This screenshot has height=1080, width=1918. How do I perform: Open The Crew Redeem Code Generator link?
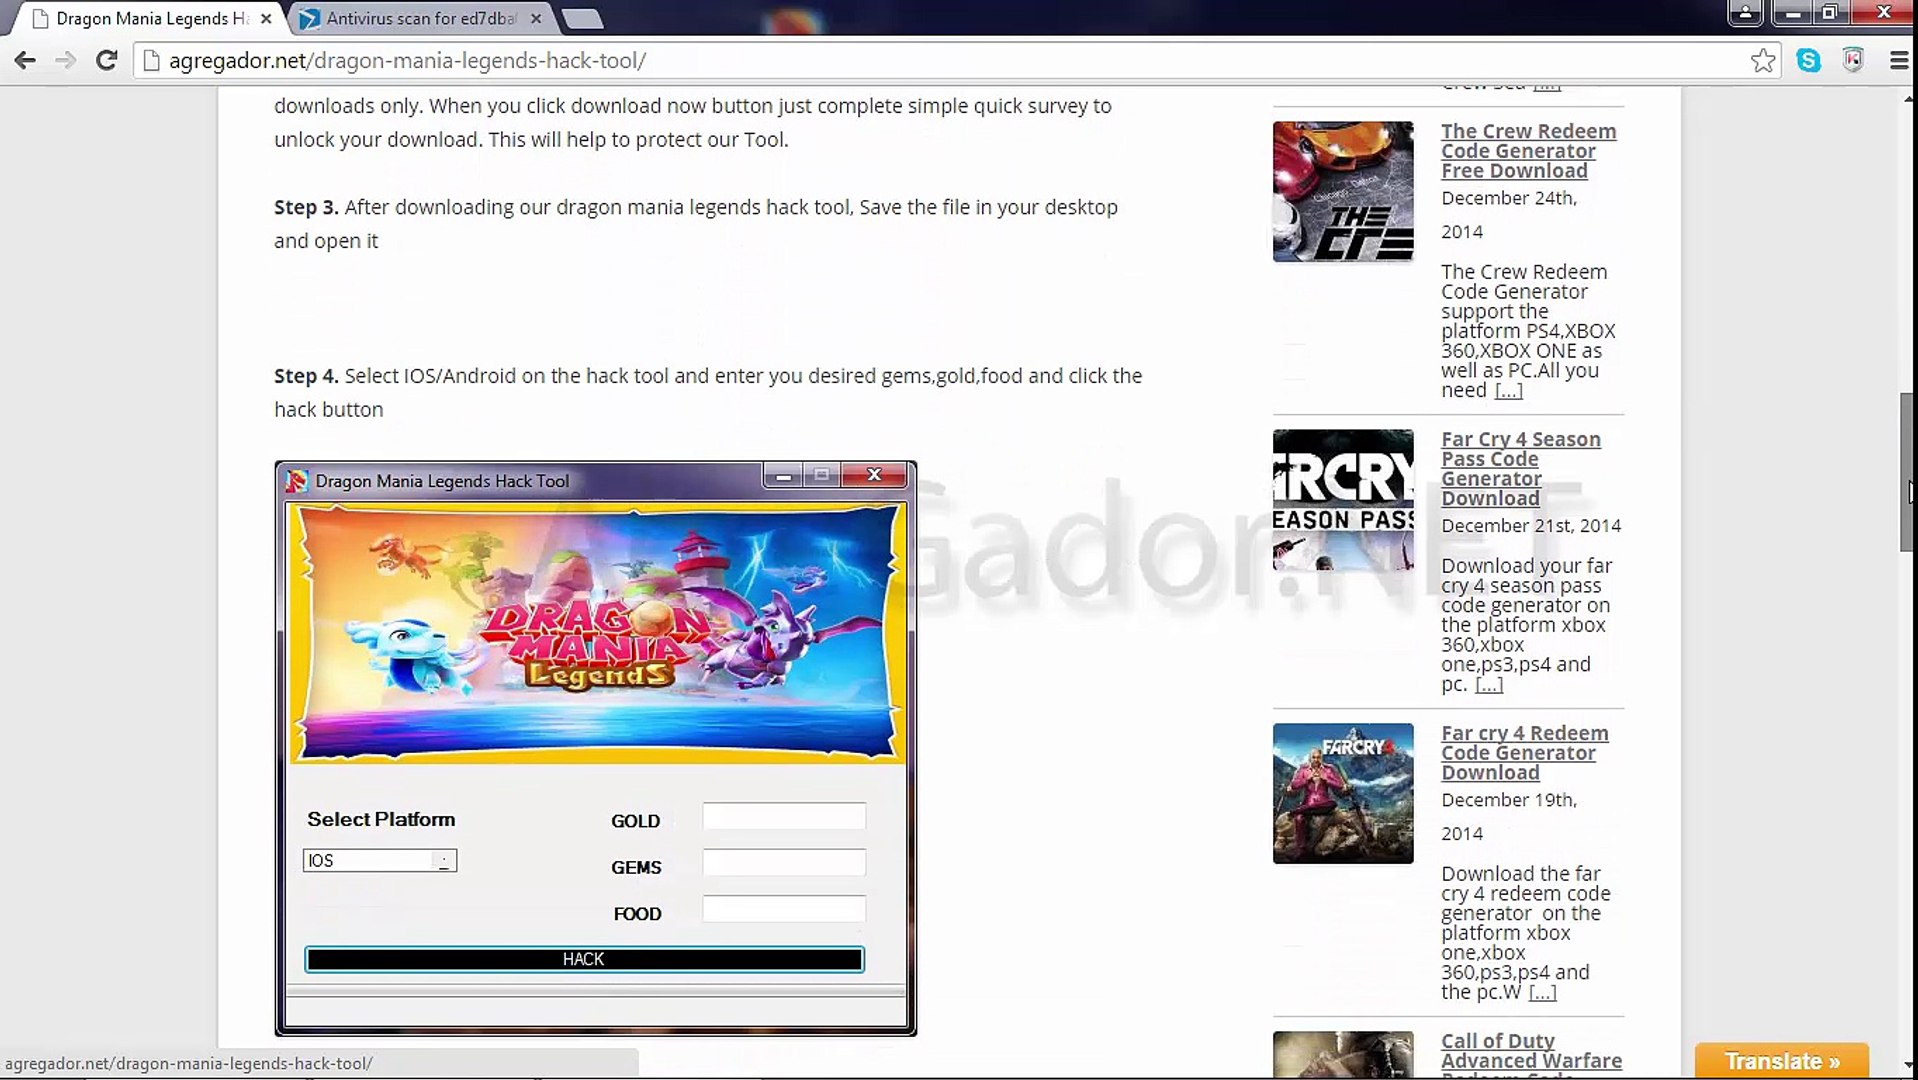point(1529,151)
